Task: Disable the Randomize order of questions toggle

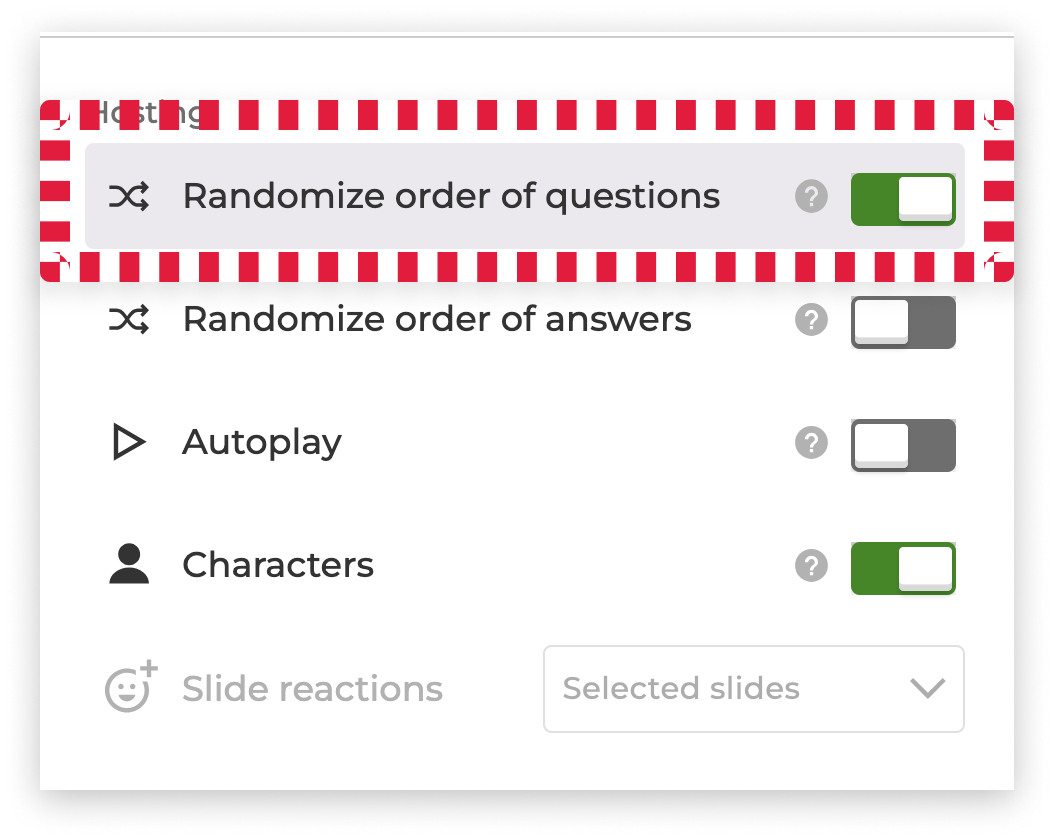Action: [x=903, y=199]
